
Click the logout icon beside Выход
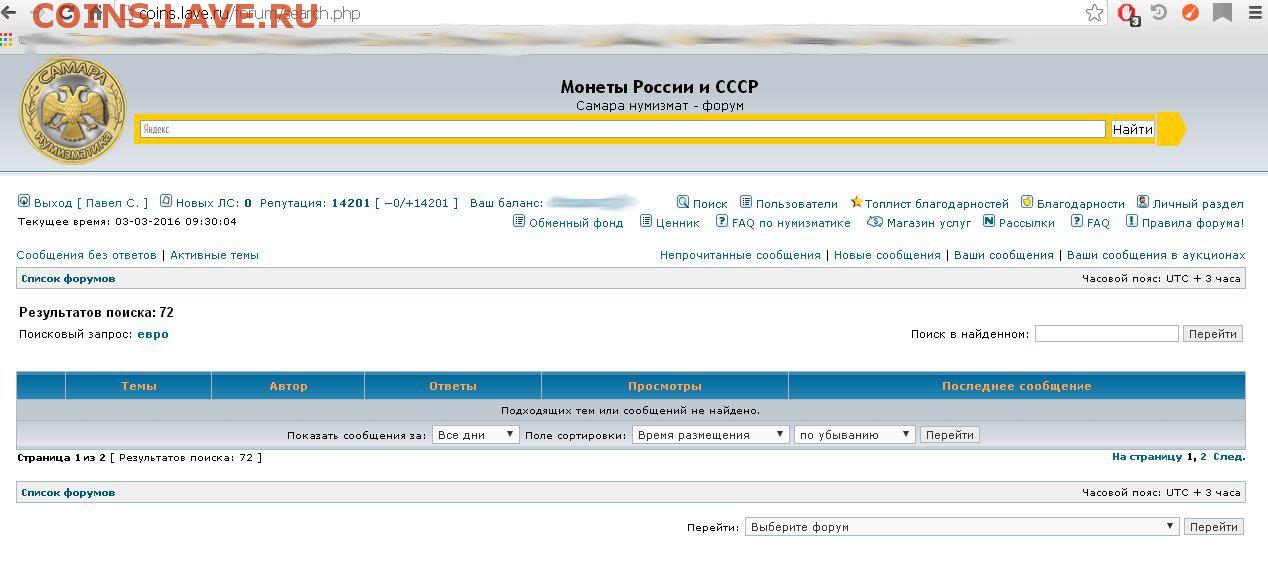tap(24, 201)
